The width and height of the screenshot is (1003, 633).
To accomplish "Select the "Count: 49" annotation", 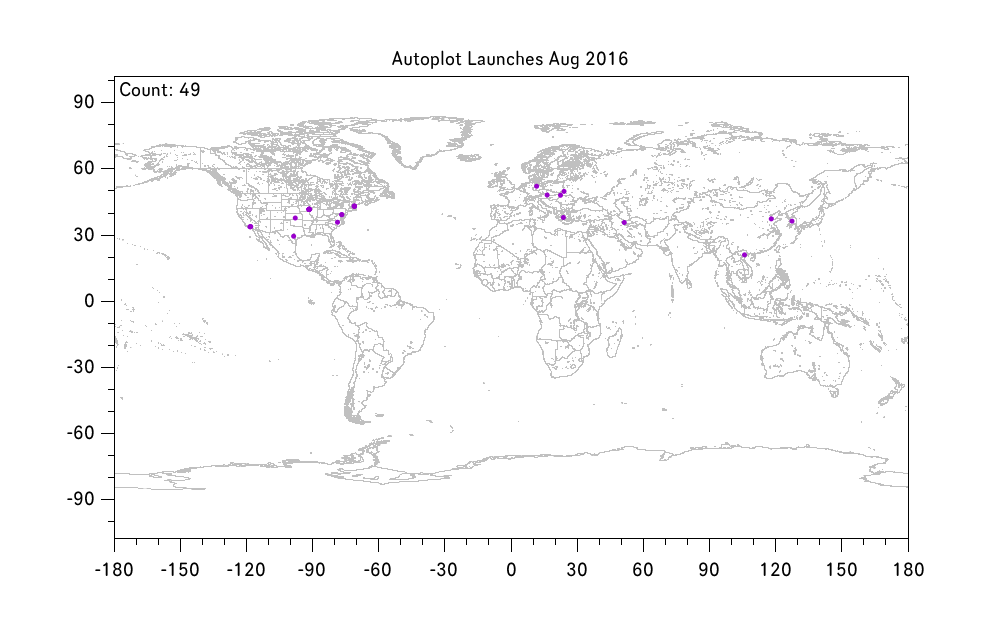I will click(x=160, y=90).
